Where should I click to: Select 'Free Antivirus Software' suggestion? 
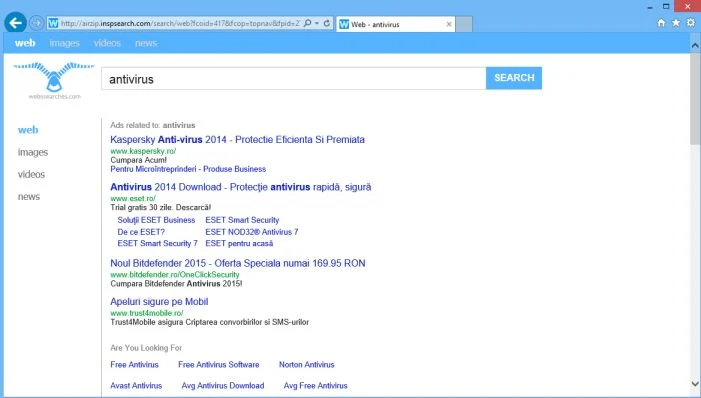click(219, 365)
